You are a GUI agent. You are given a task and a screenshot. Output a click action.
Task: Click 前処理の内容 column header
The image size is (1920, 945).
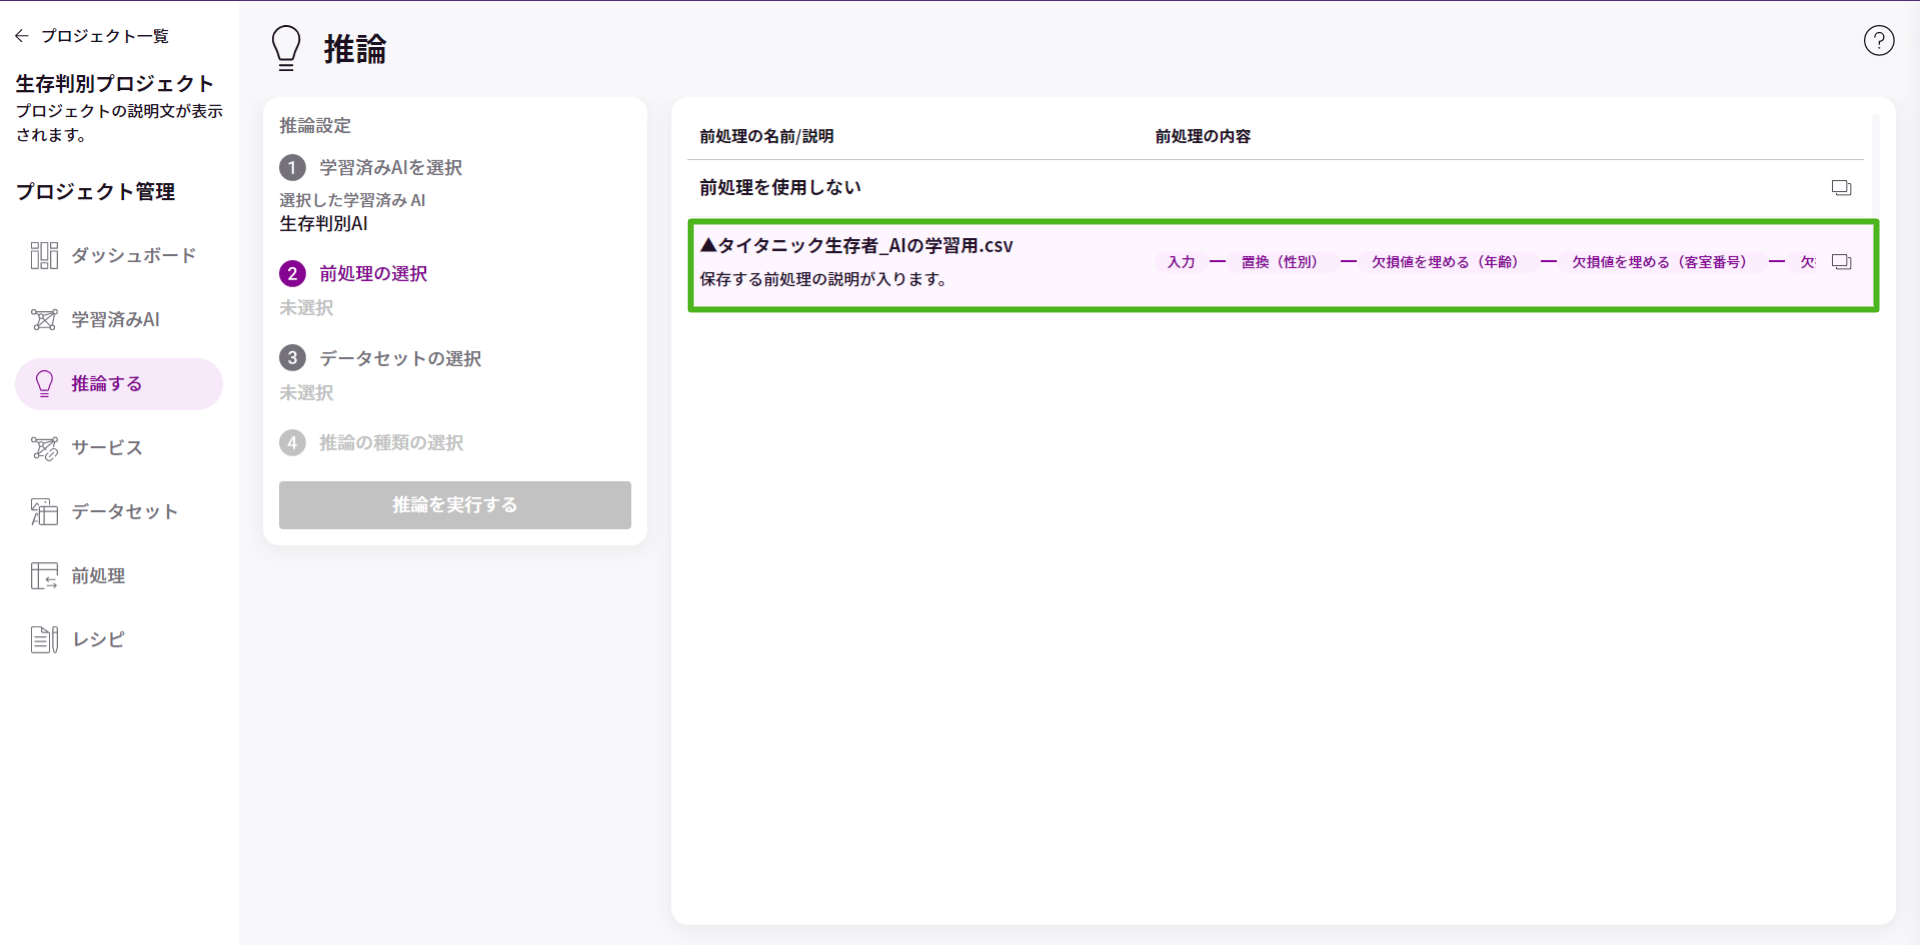click(x=1203, y=136)
